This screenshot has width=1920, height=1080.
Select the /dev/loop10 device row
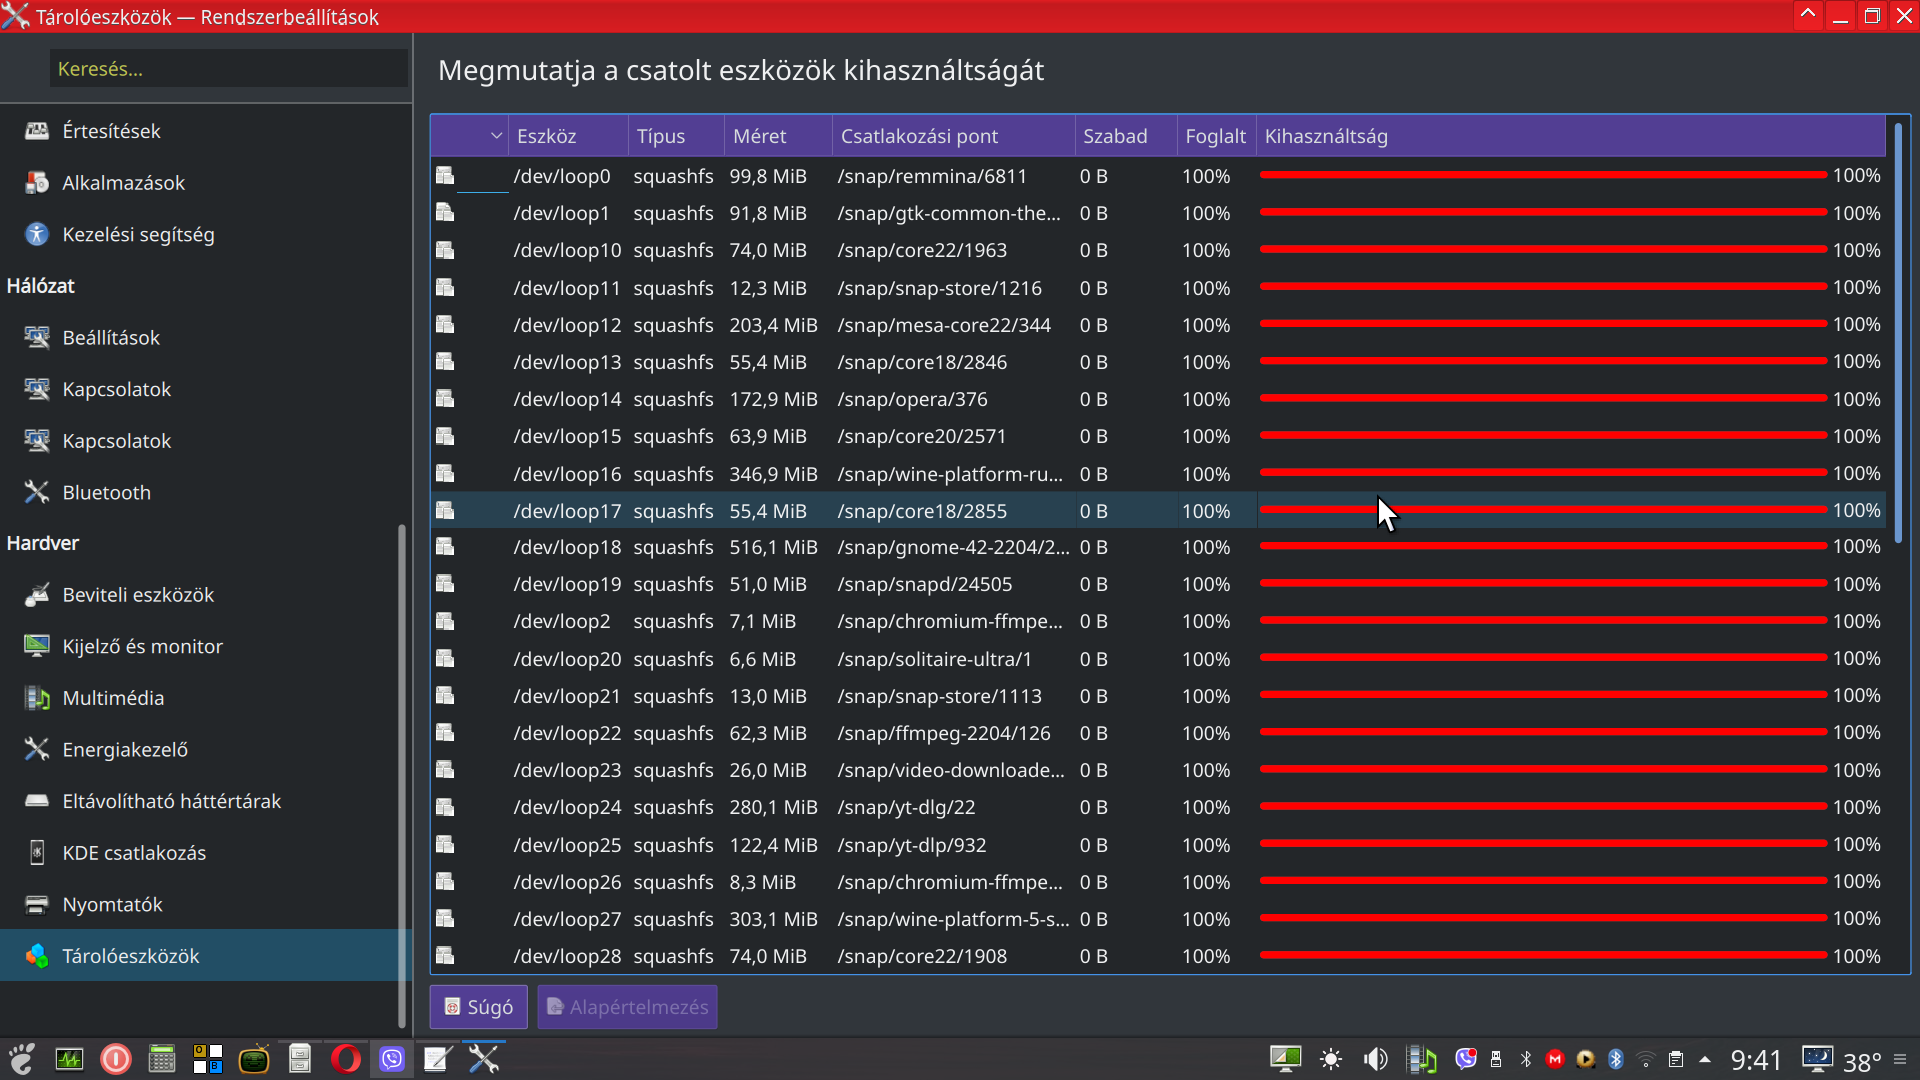point(1158,250)
